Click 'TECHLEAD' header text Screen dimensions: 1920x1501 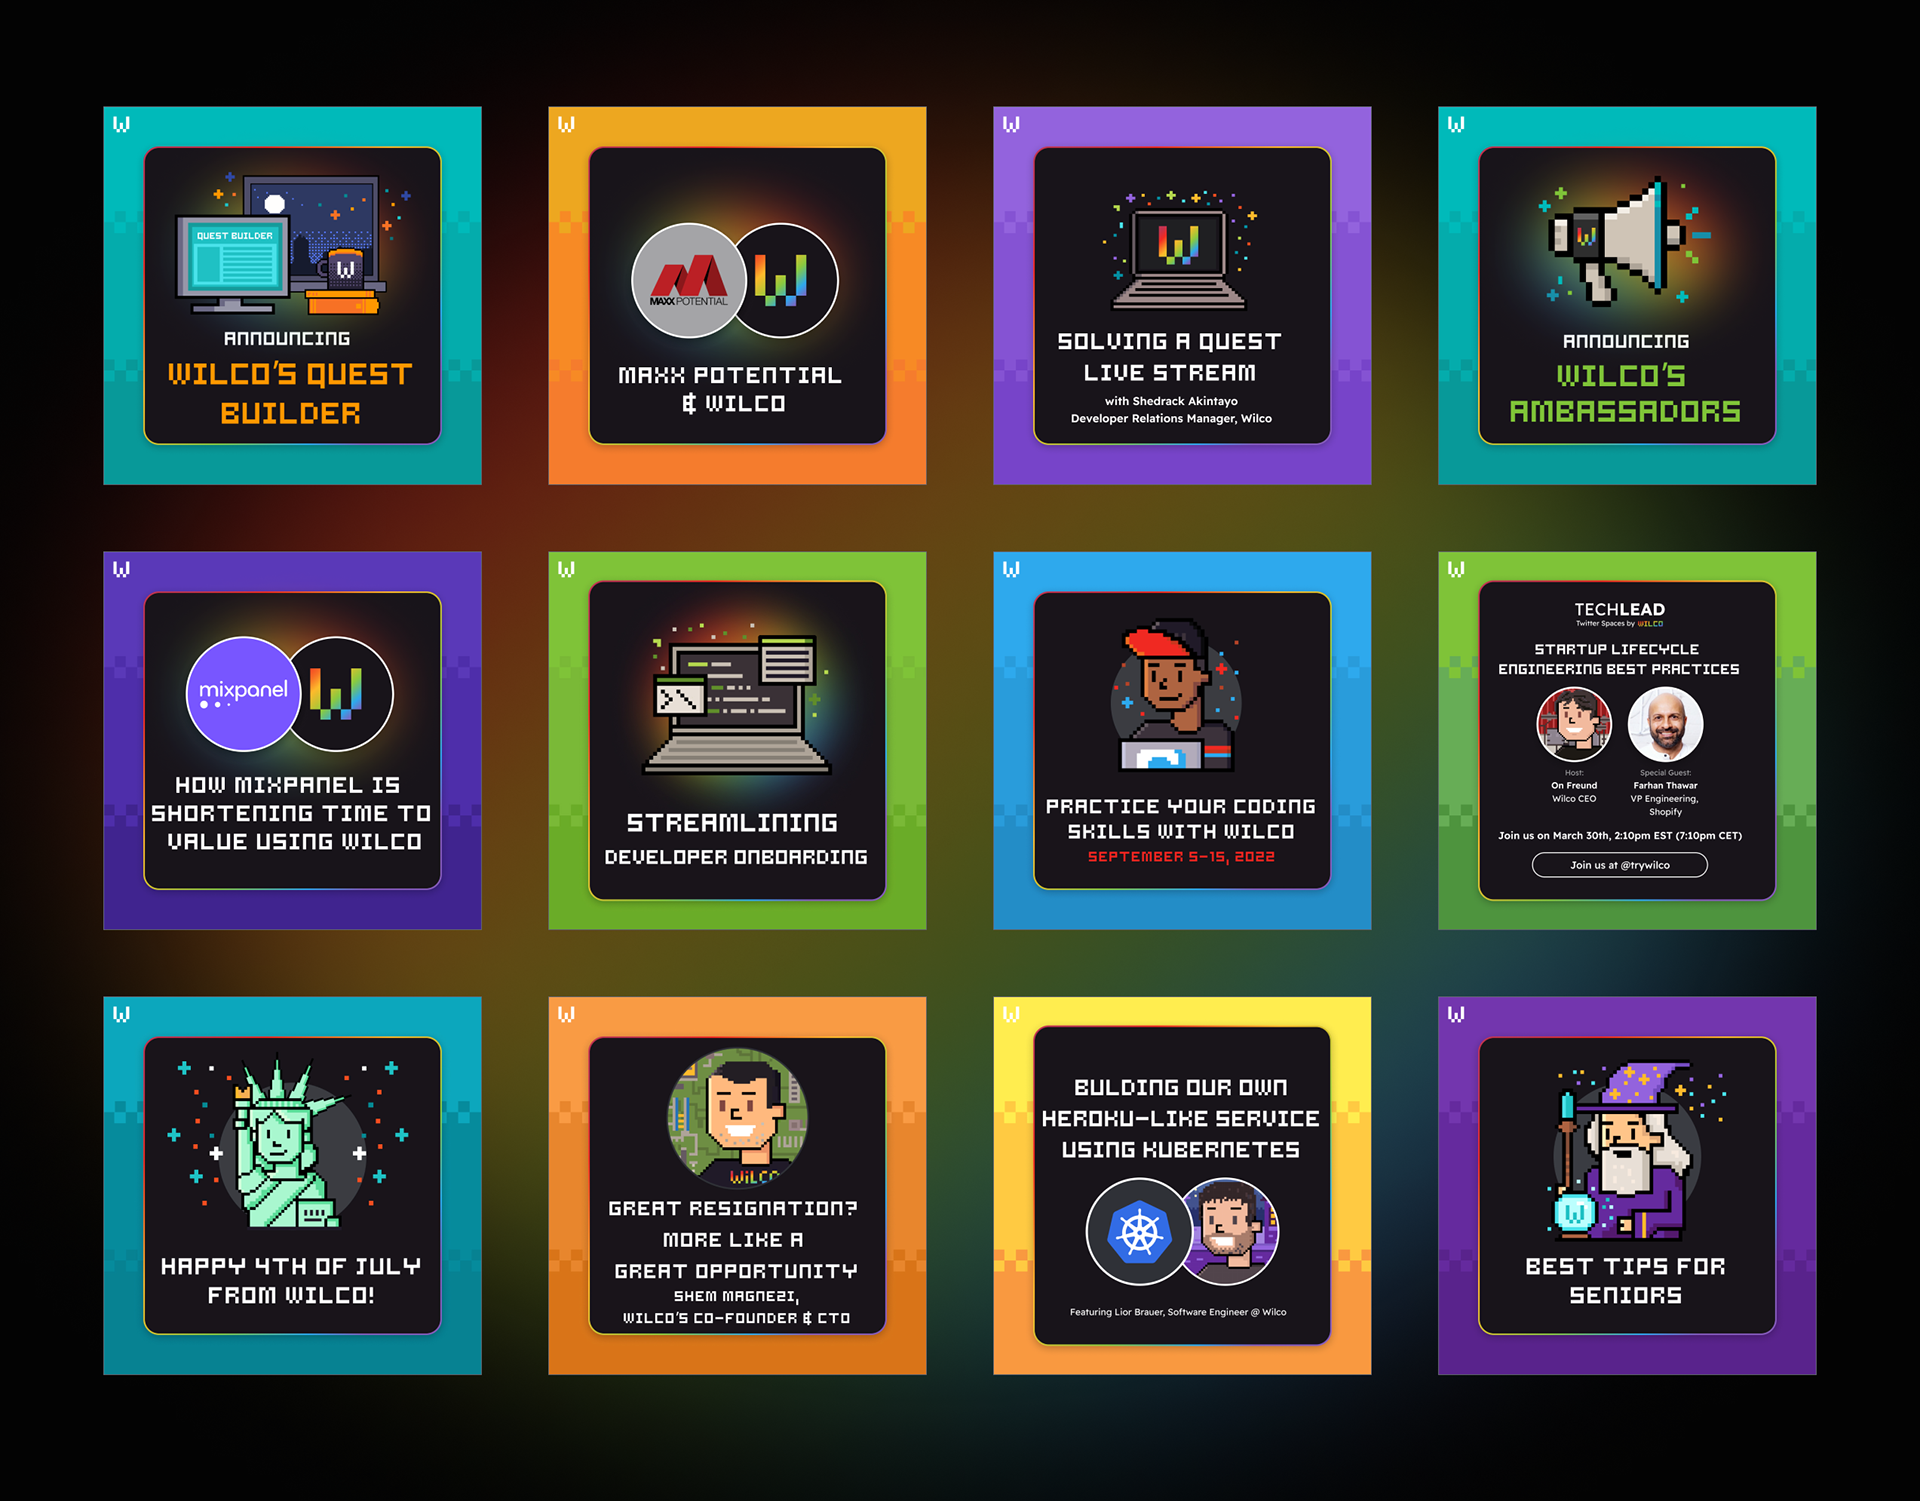[x=1620, y=609]
